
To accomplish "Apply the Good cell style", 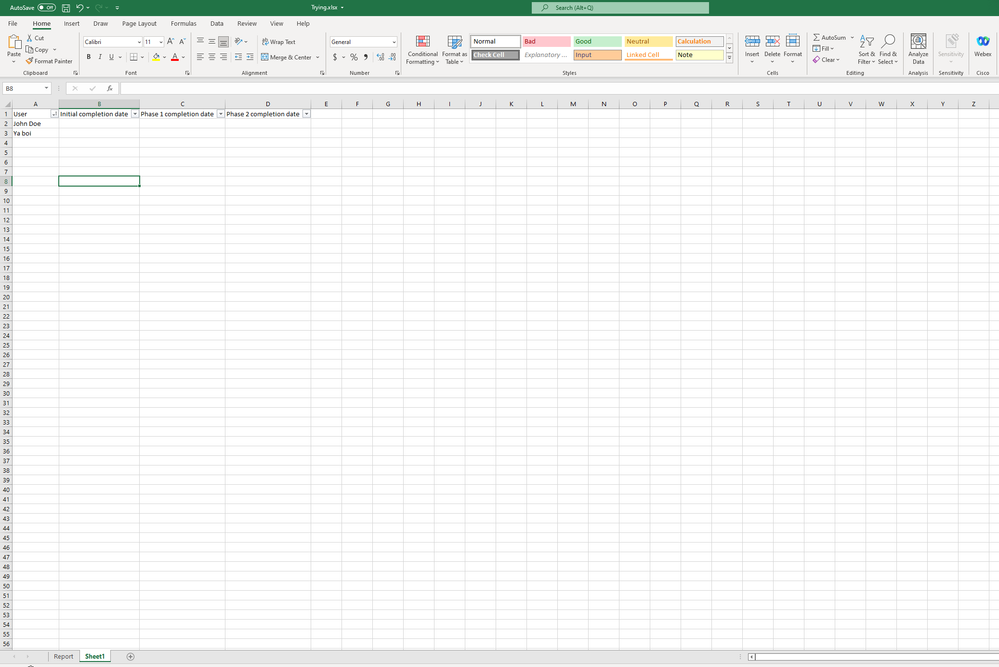I will (x=597, y=41).
